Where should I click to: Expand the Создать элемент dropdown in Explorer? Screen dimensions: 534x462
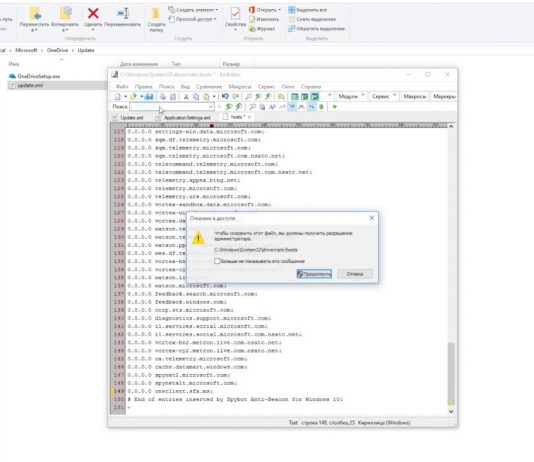[217, 10]
